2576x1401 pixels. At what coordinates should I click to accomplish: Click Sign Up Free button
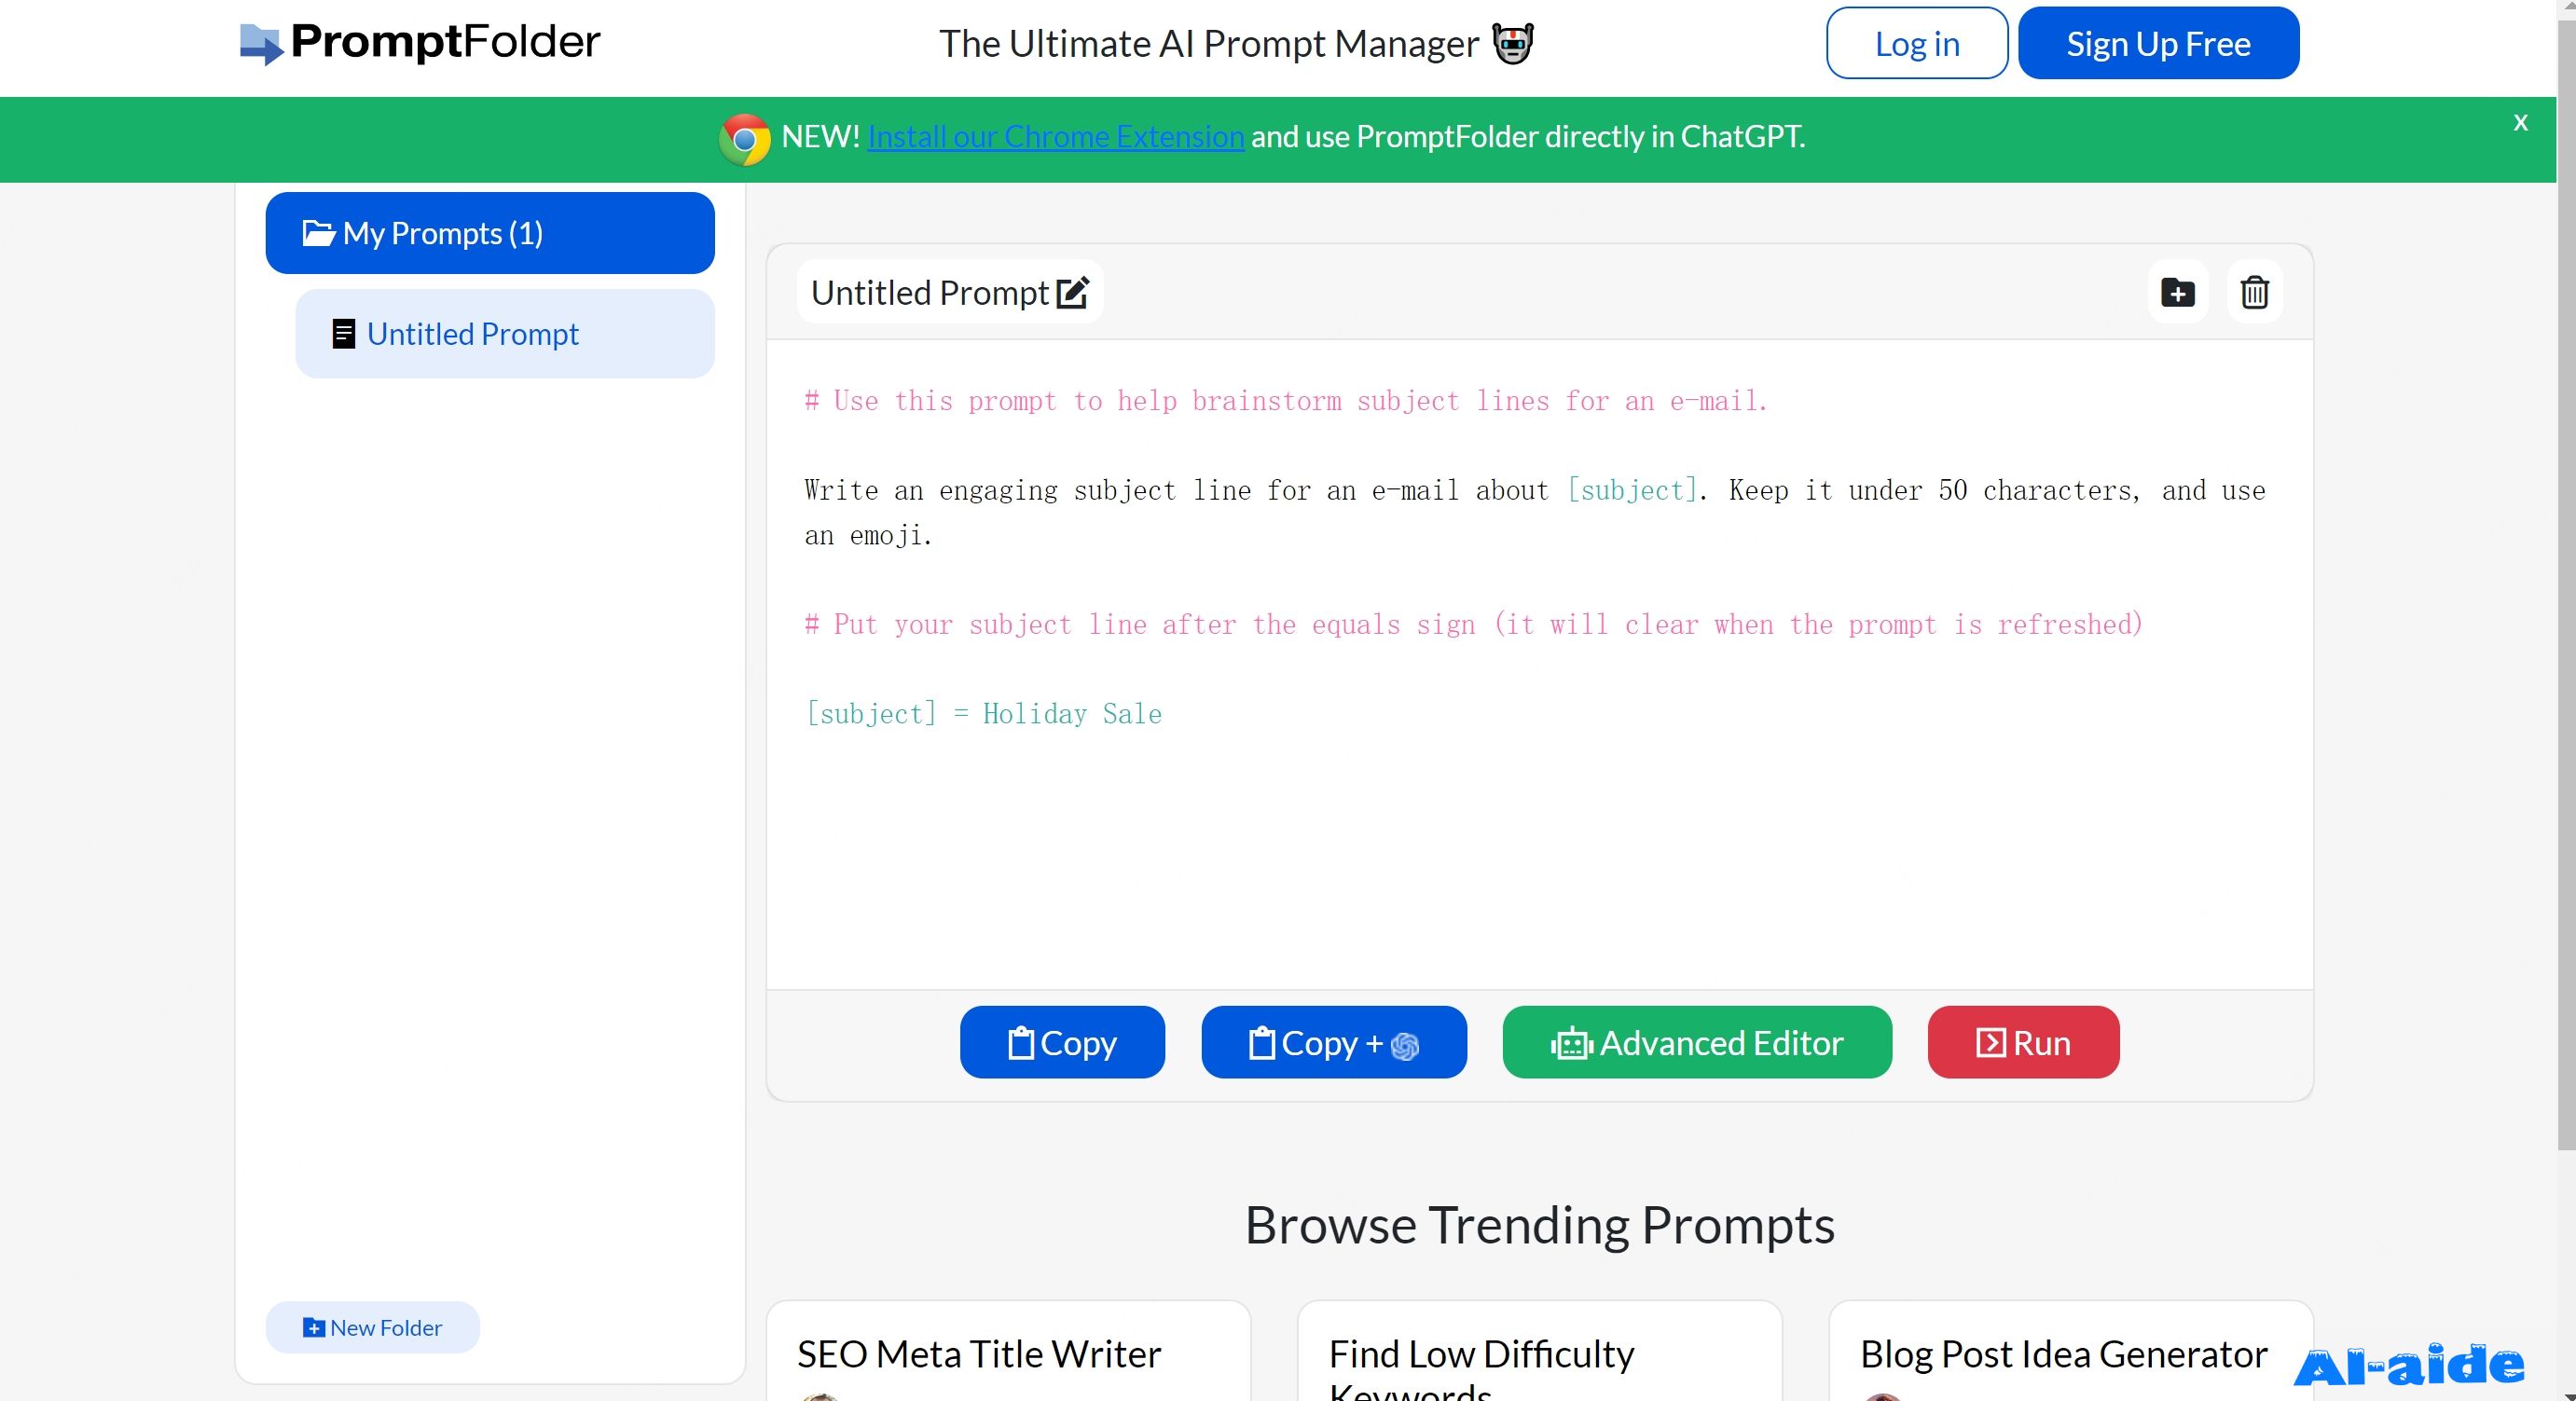pyautogui.click(x=2158, y=43)
